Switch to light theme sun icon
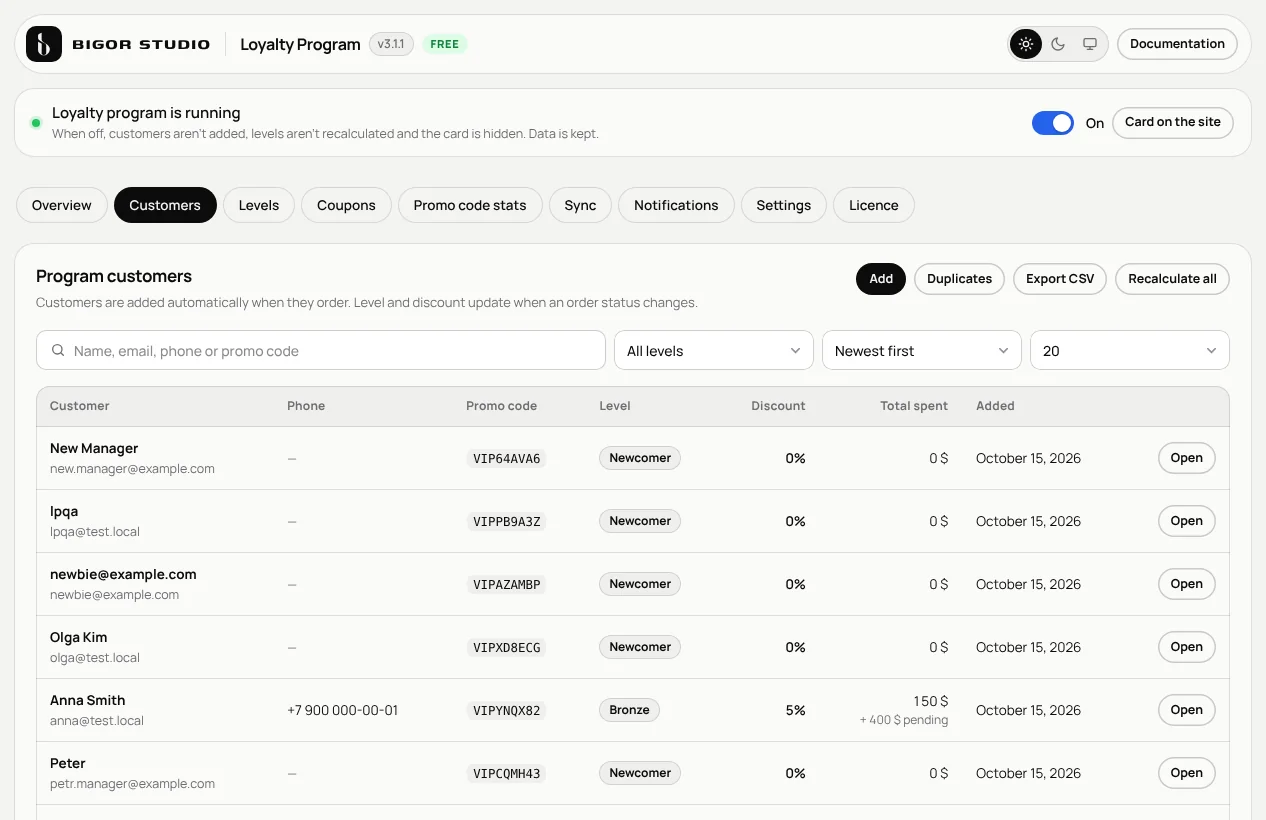 coord(1026,44)
